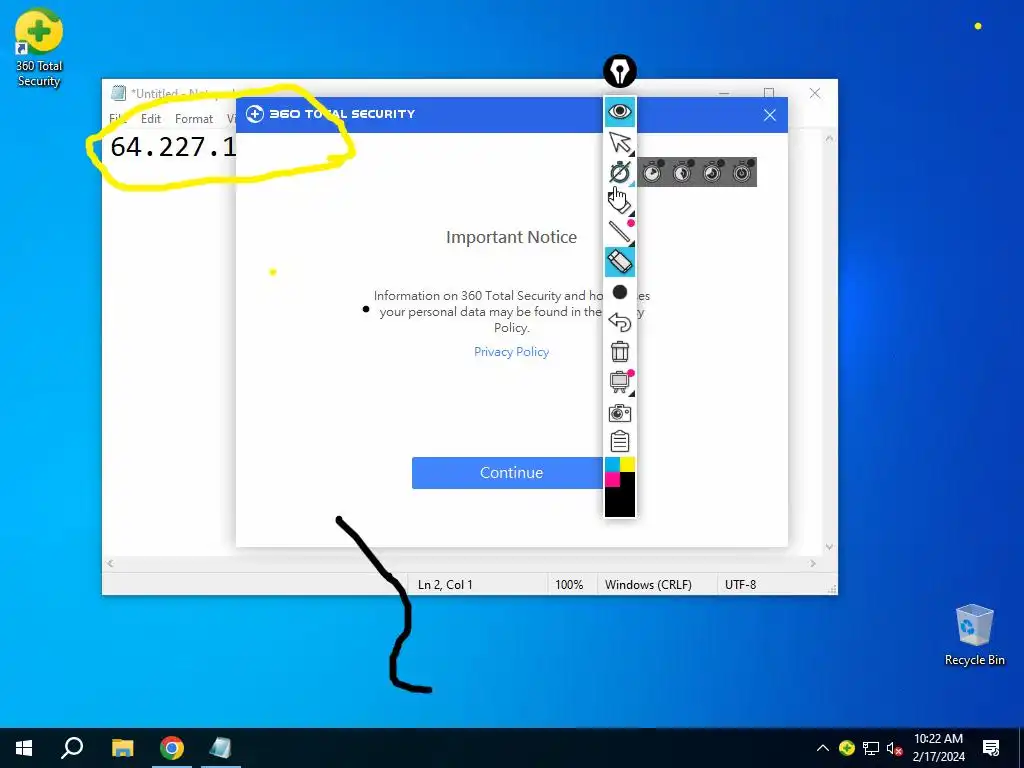The width and height of the screenshot is (1024, 768).
Task: Open taskbar Search magnifier
Action: (72, 748)
